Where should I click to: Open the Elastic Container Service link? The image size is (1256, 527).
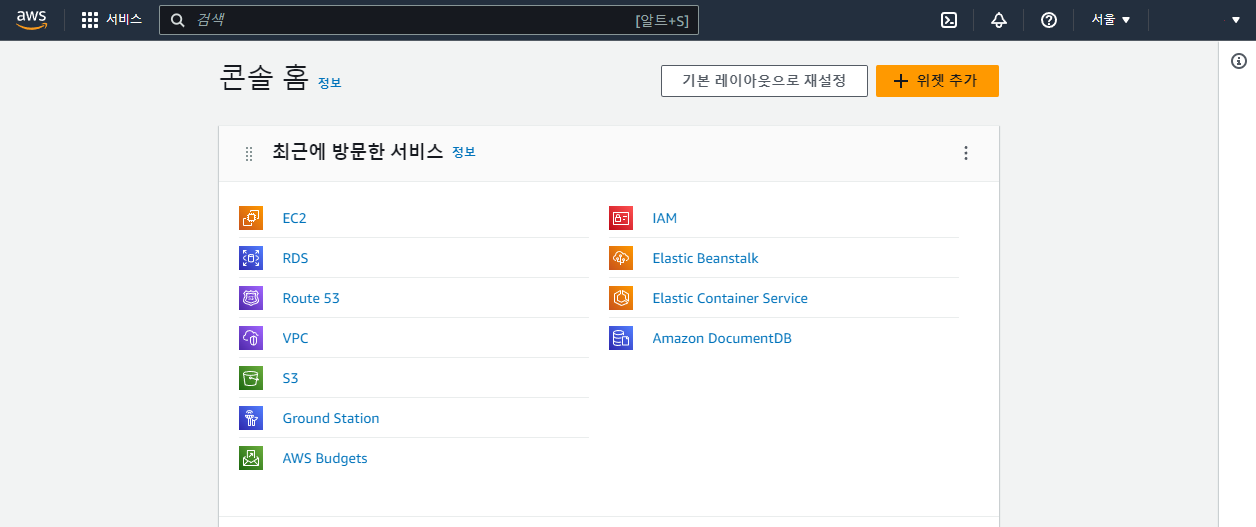pos(730,298)
